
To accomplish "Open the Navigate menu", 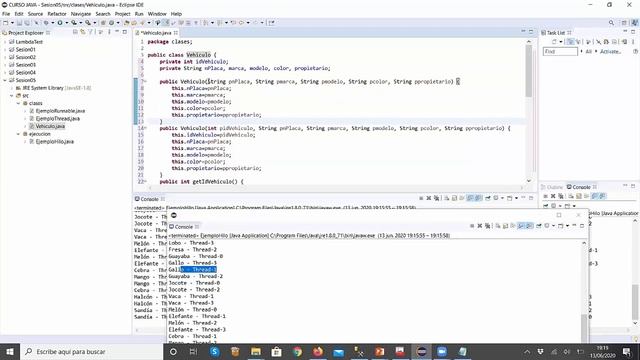I will pyautogui.click(x=81, y=14).
